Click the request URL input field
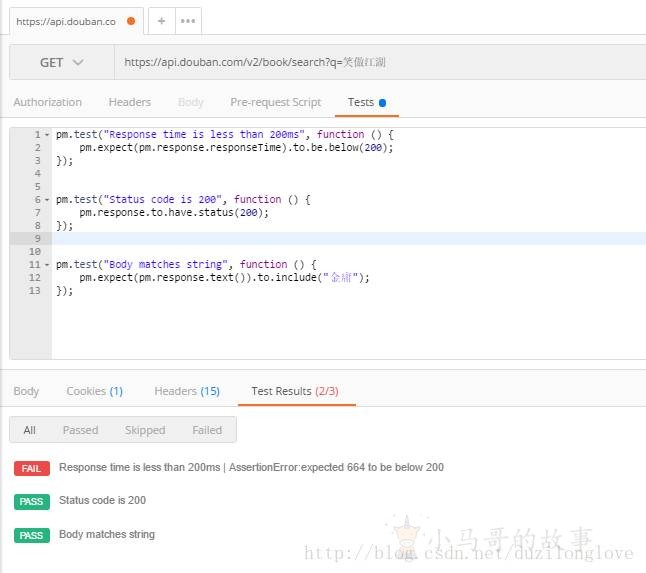The image size is (646, 573). pos(380,62)
